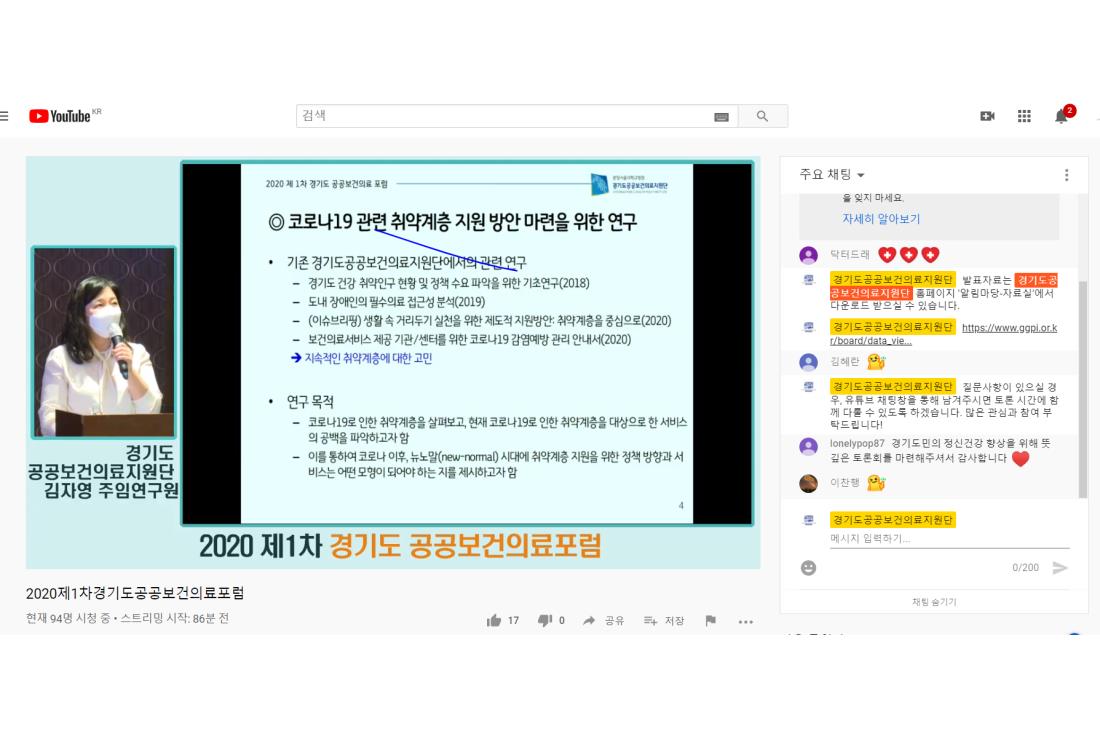Open the hamburger guide menu
This screenshot has height=734, width=1100.
4,116
